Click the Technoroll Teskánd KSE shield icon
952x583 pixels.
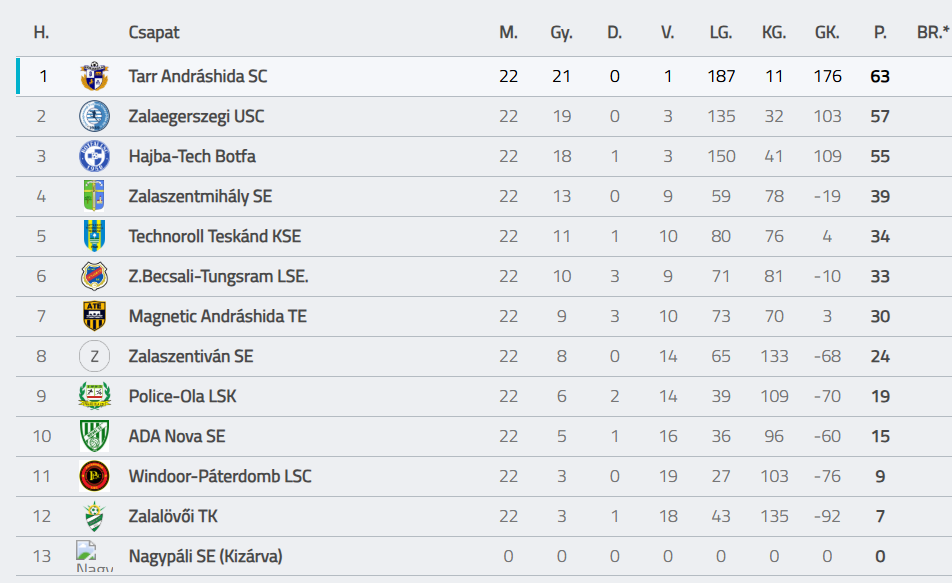[94, 236]
